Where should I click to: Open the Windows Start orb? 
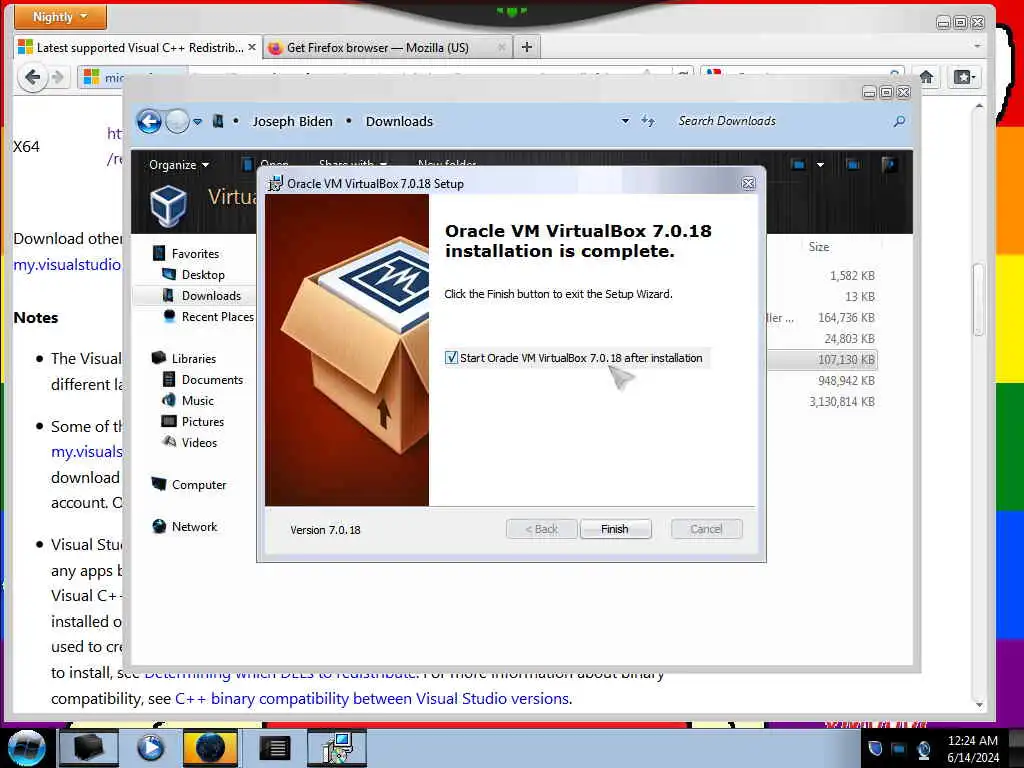pos(27,748)
